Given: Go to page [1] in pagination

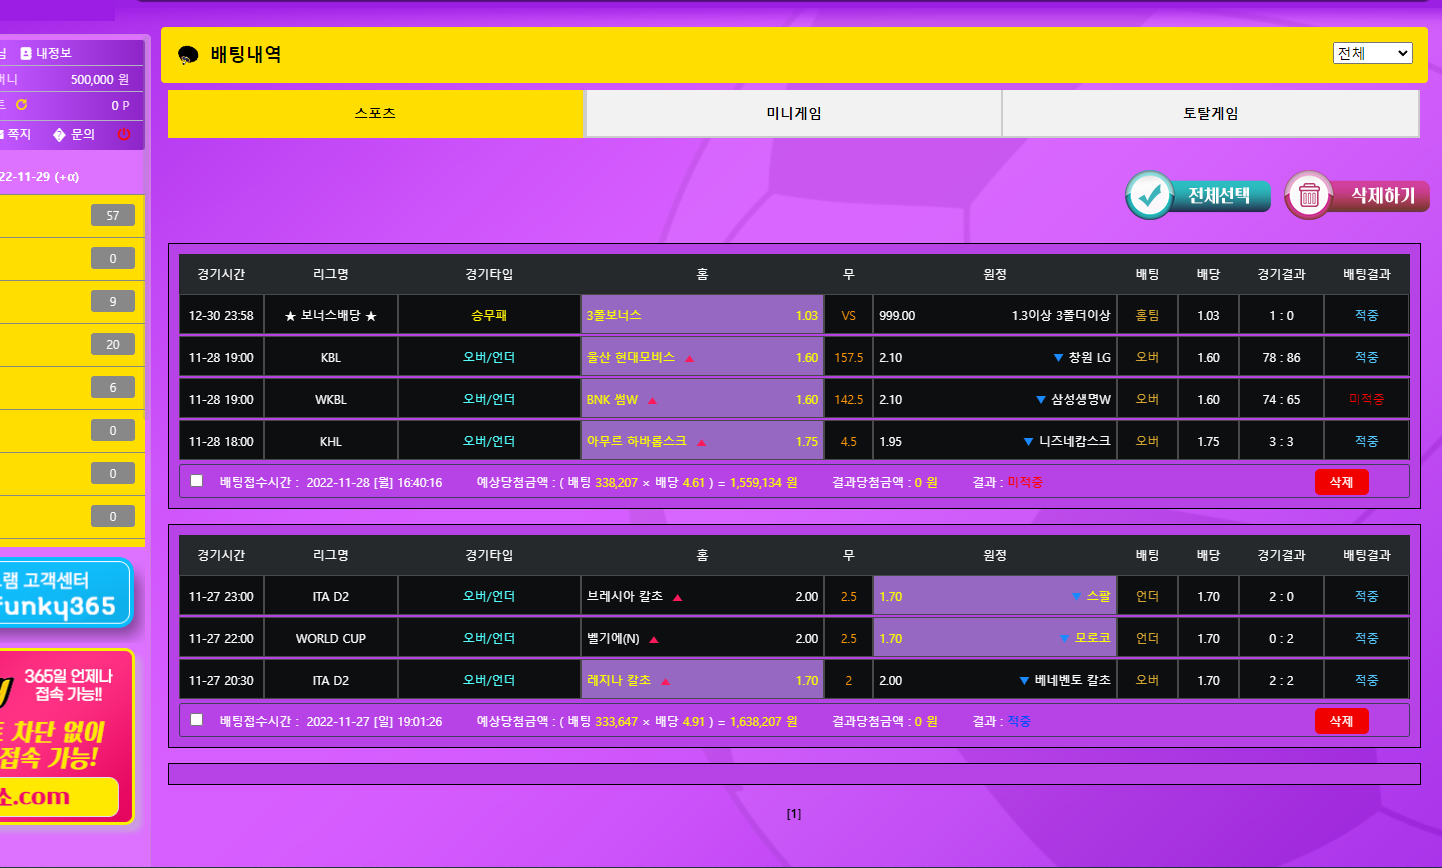Looking at the screenshot, I should click(793, 814).
